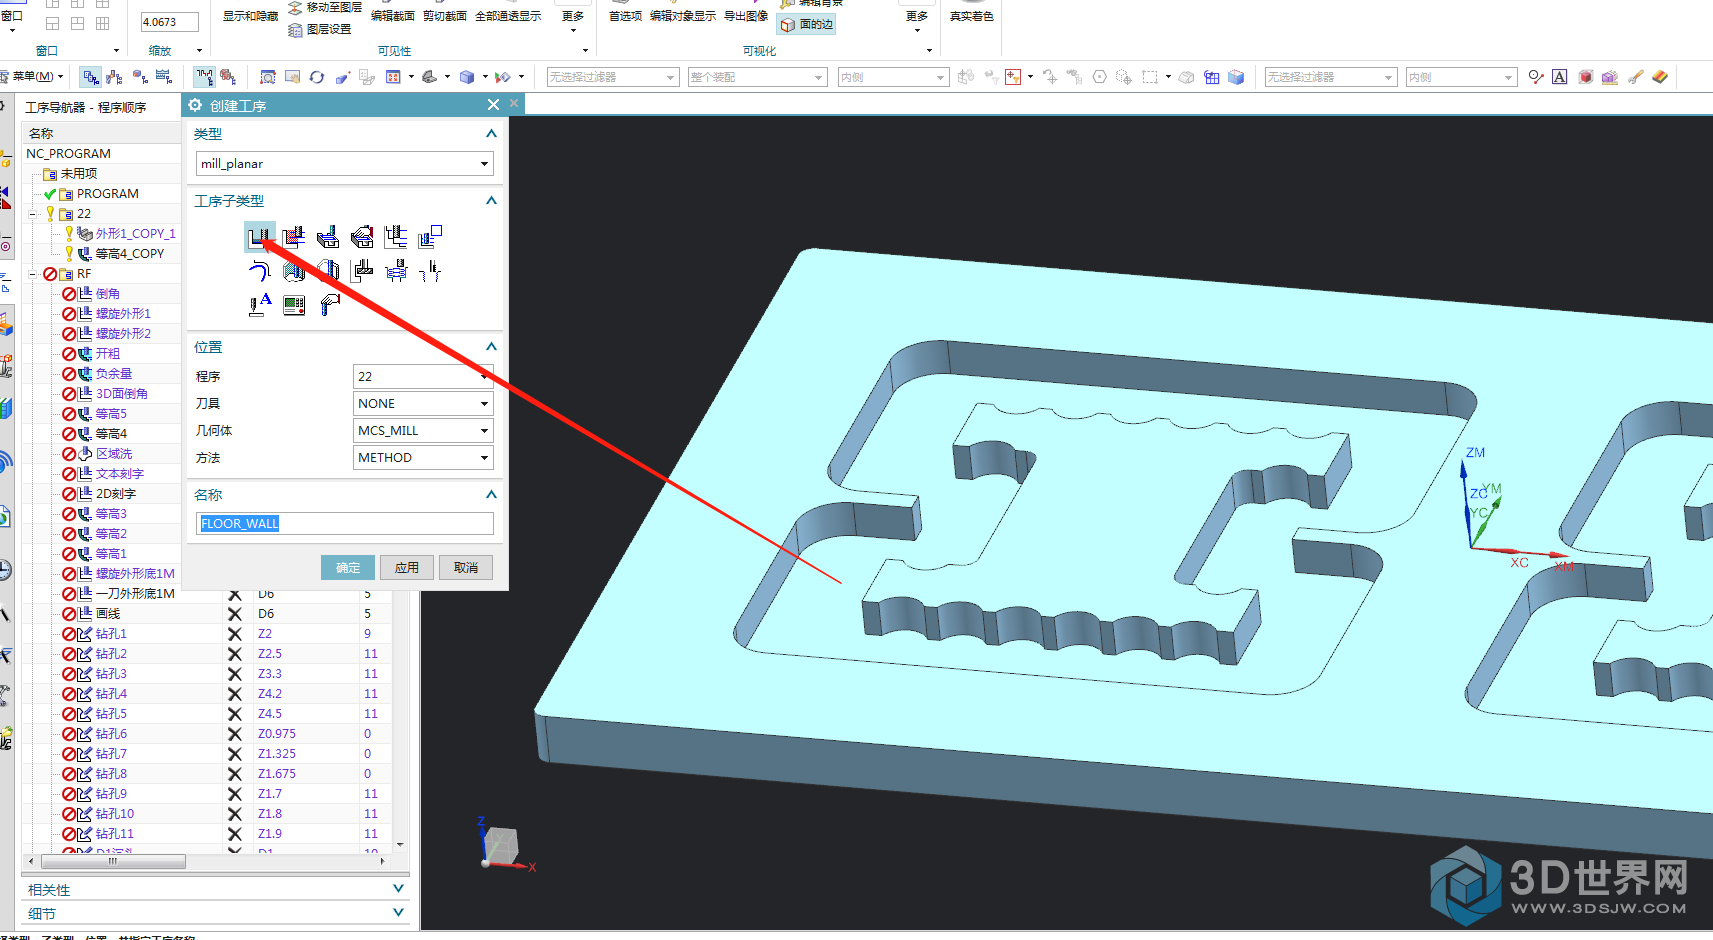
Task: Select the curved-arrow subtype icon in second row
Action: [259, 271]
